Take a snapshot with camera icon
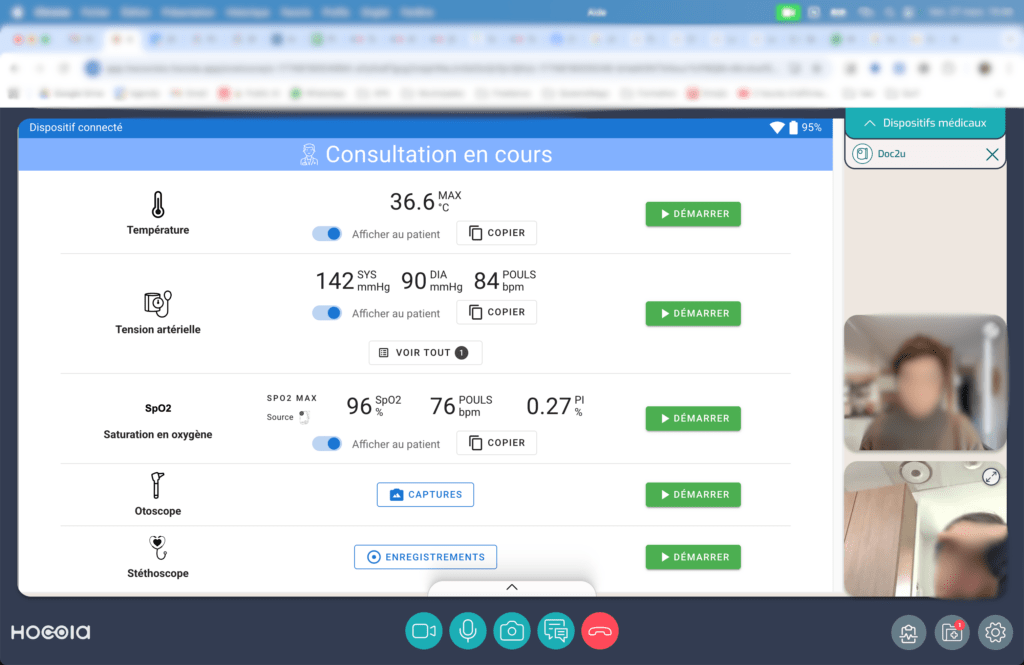The height and width of the screenshot is (665, 1024). tap(512, 631)
